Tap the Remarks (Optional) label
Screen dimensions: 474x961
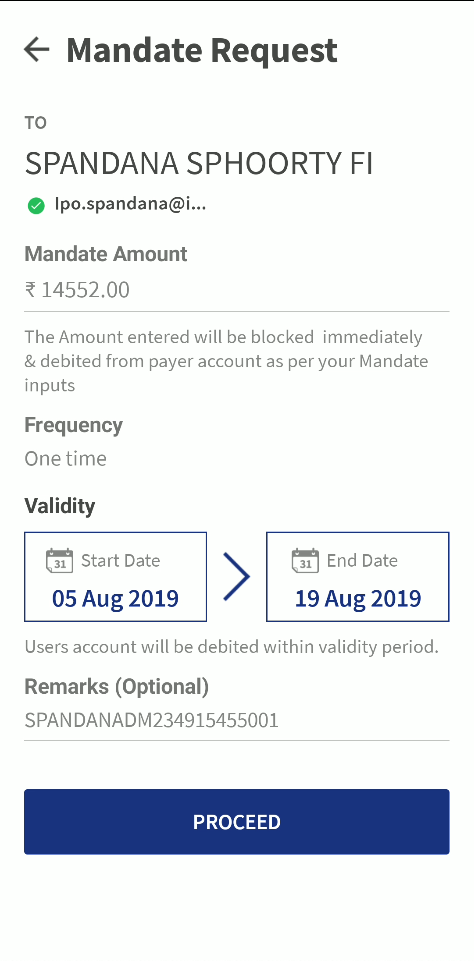coord(117,687)
